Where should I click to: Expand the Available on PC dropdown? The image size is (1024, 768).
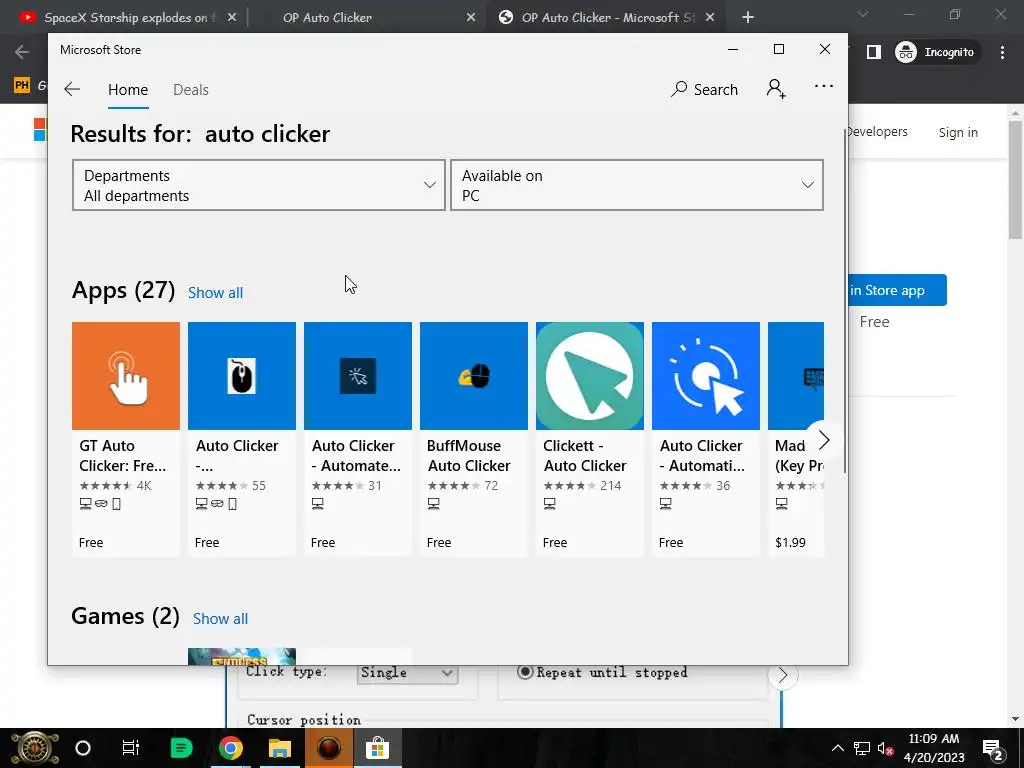tap(637, 185)
